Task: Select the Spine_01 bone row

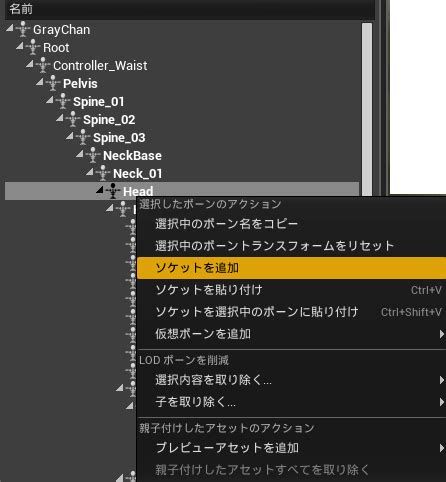Action: [182, 101]
